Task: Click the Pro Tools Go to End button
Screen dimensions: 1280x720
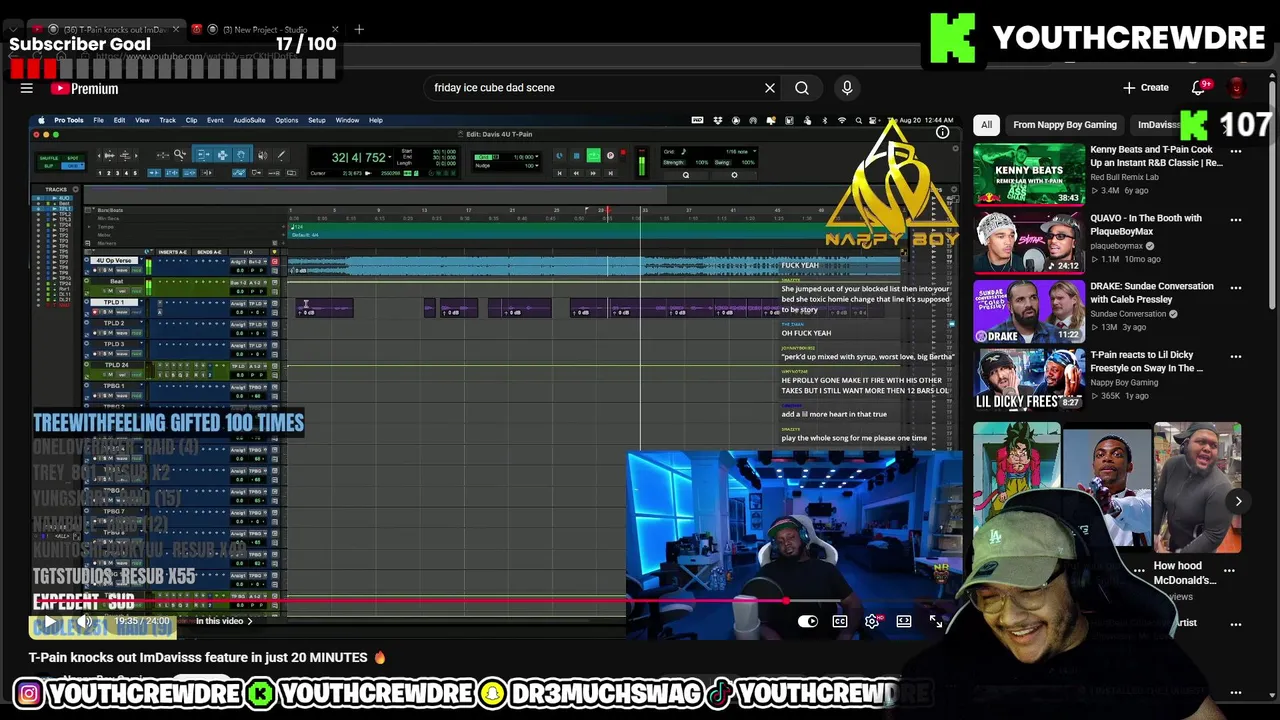Action: [610, 173]
